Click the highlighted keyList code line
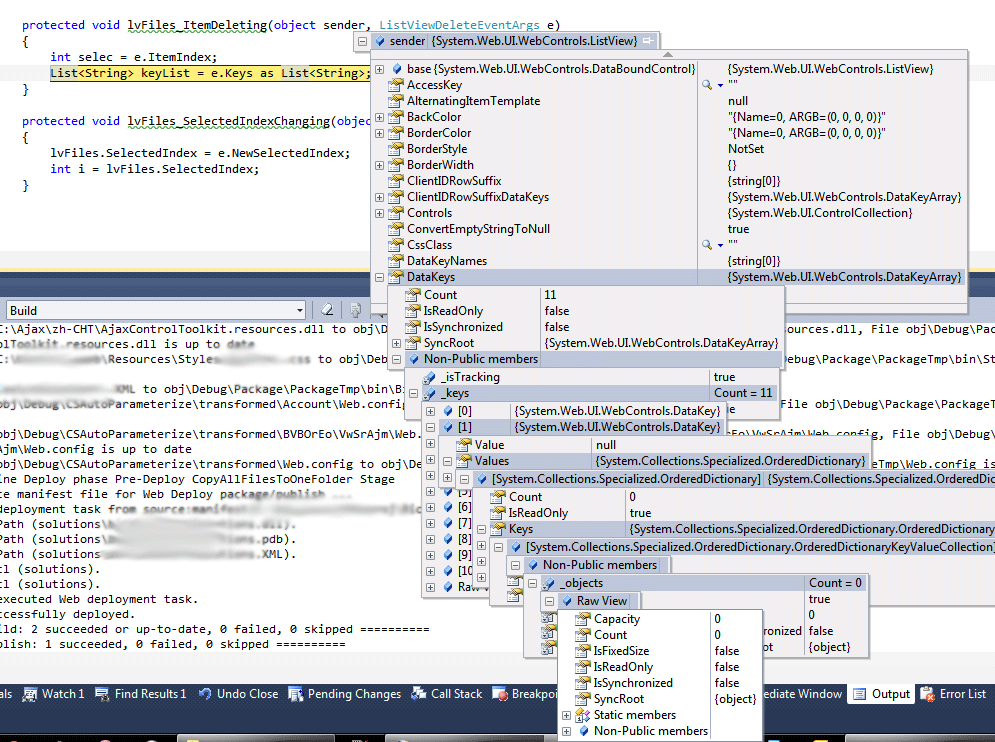 click(x=210, y=73)
